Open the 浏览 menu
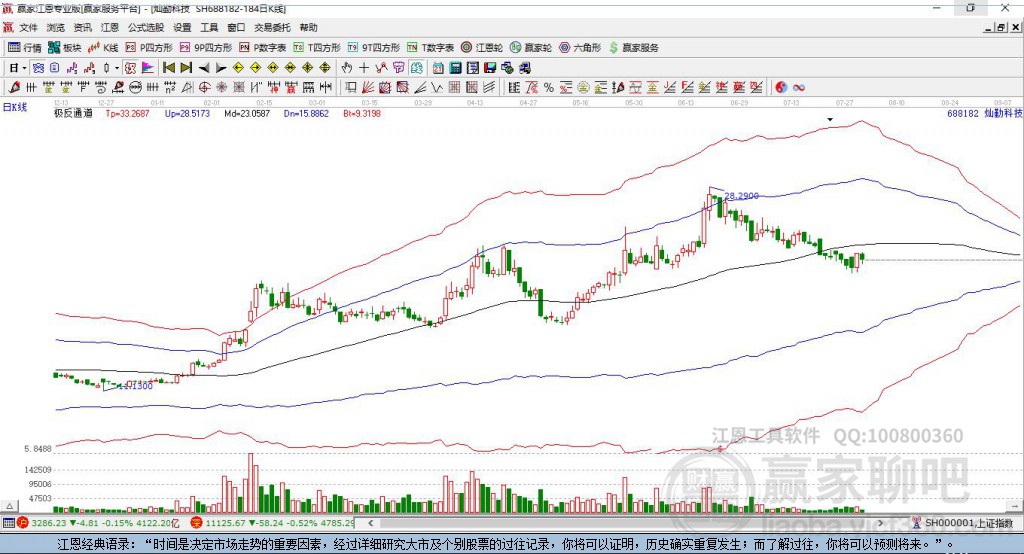Viewport: 1024px width, 554px height. 56,27
